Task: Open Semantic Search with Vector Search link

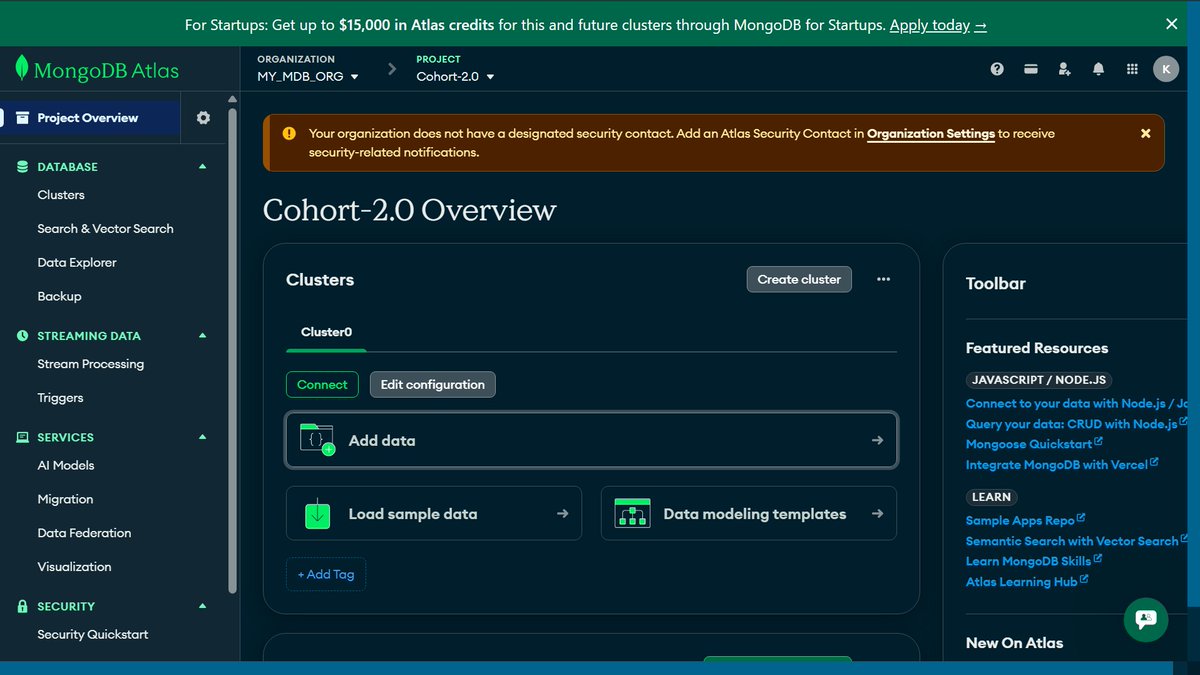Action: coord(1077,541)
